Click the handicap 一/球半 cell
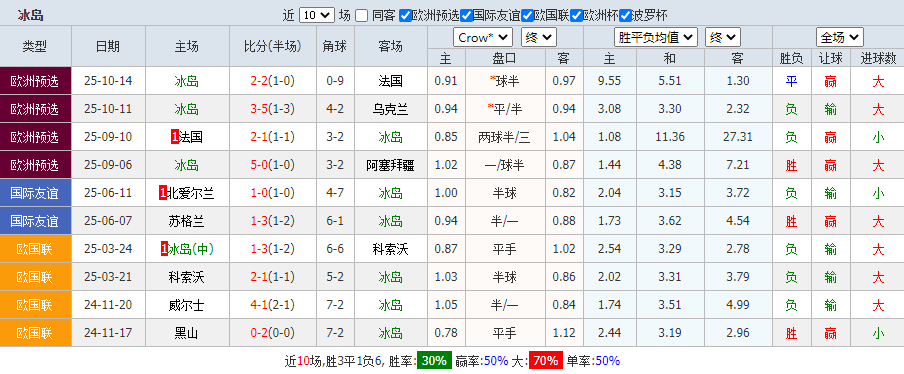 tap(504, 165)
